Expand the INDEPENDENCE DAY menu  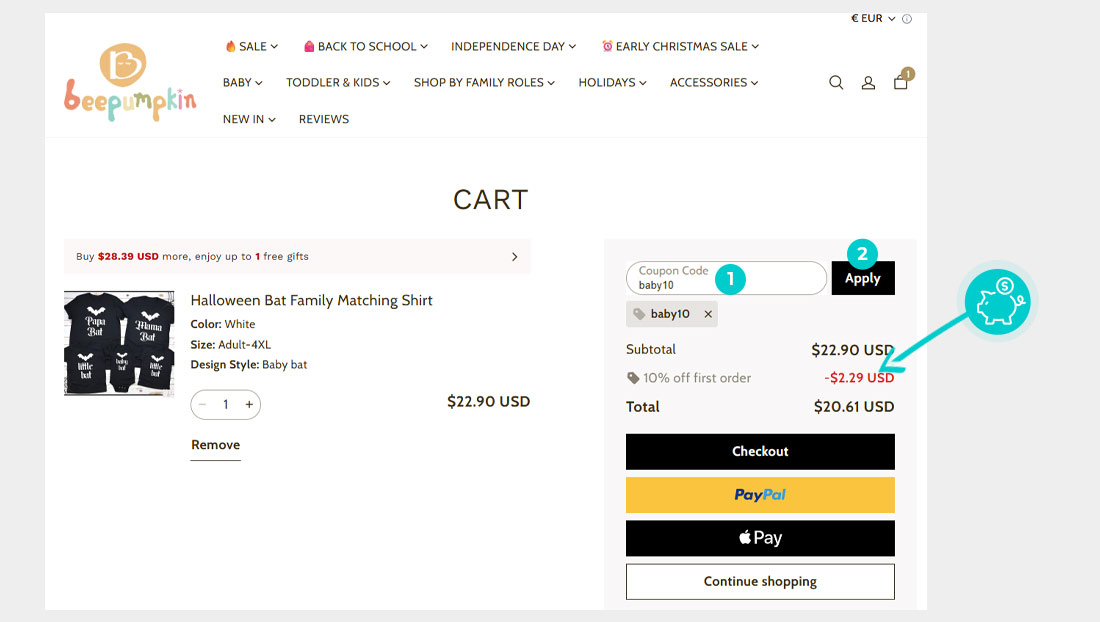[x=514, y=46]
